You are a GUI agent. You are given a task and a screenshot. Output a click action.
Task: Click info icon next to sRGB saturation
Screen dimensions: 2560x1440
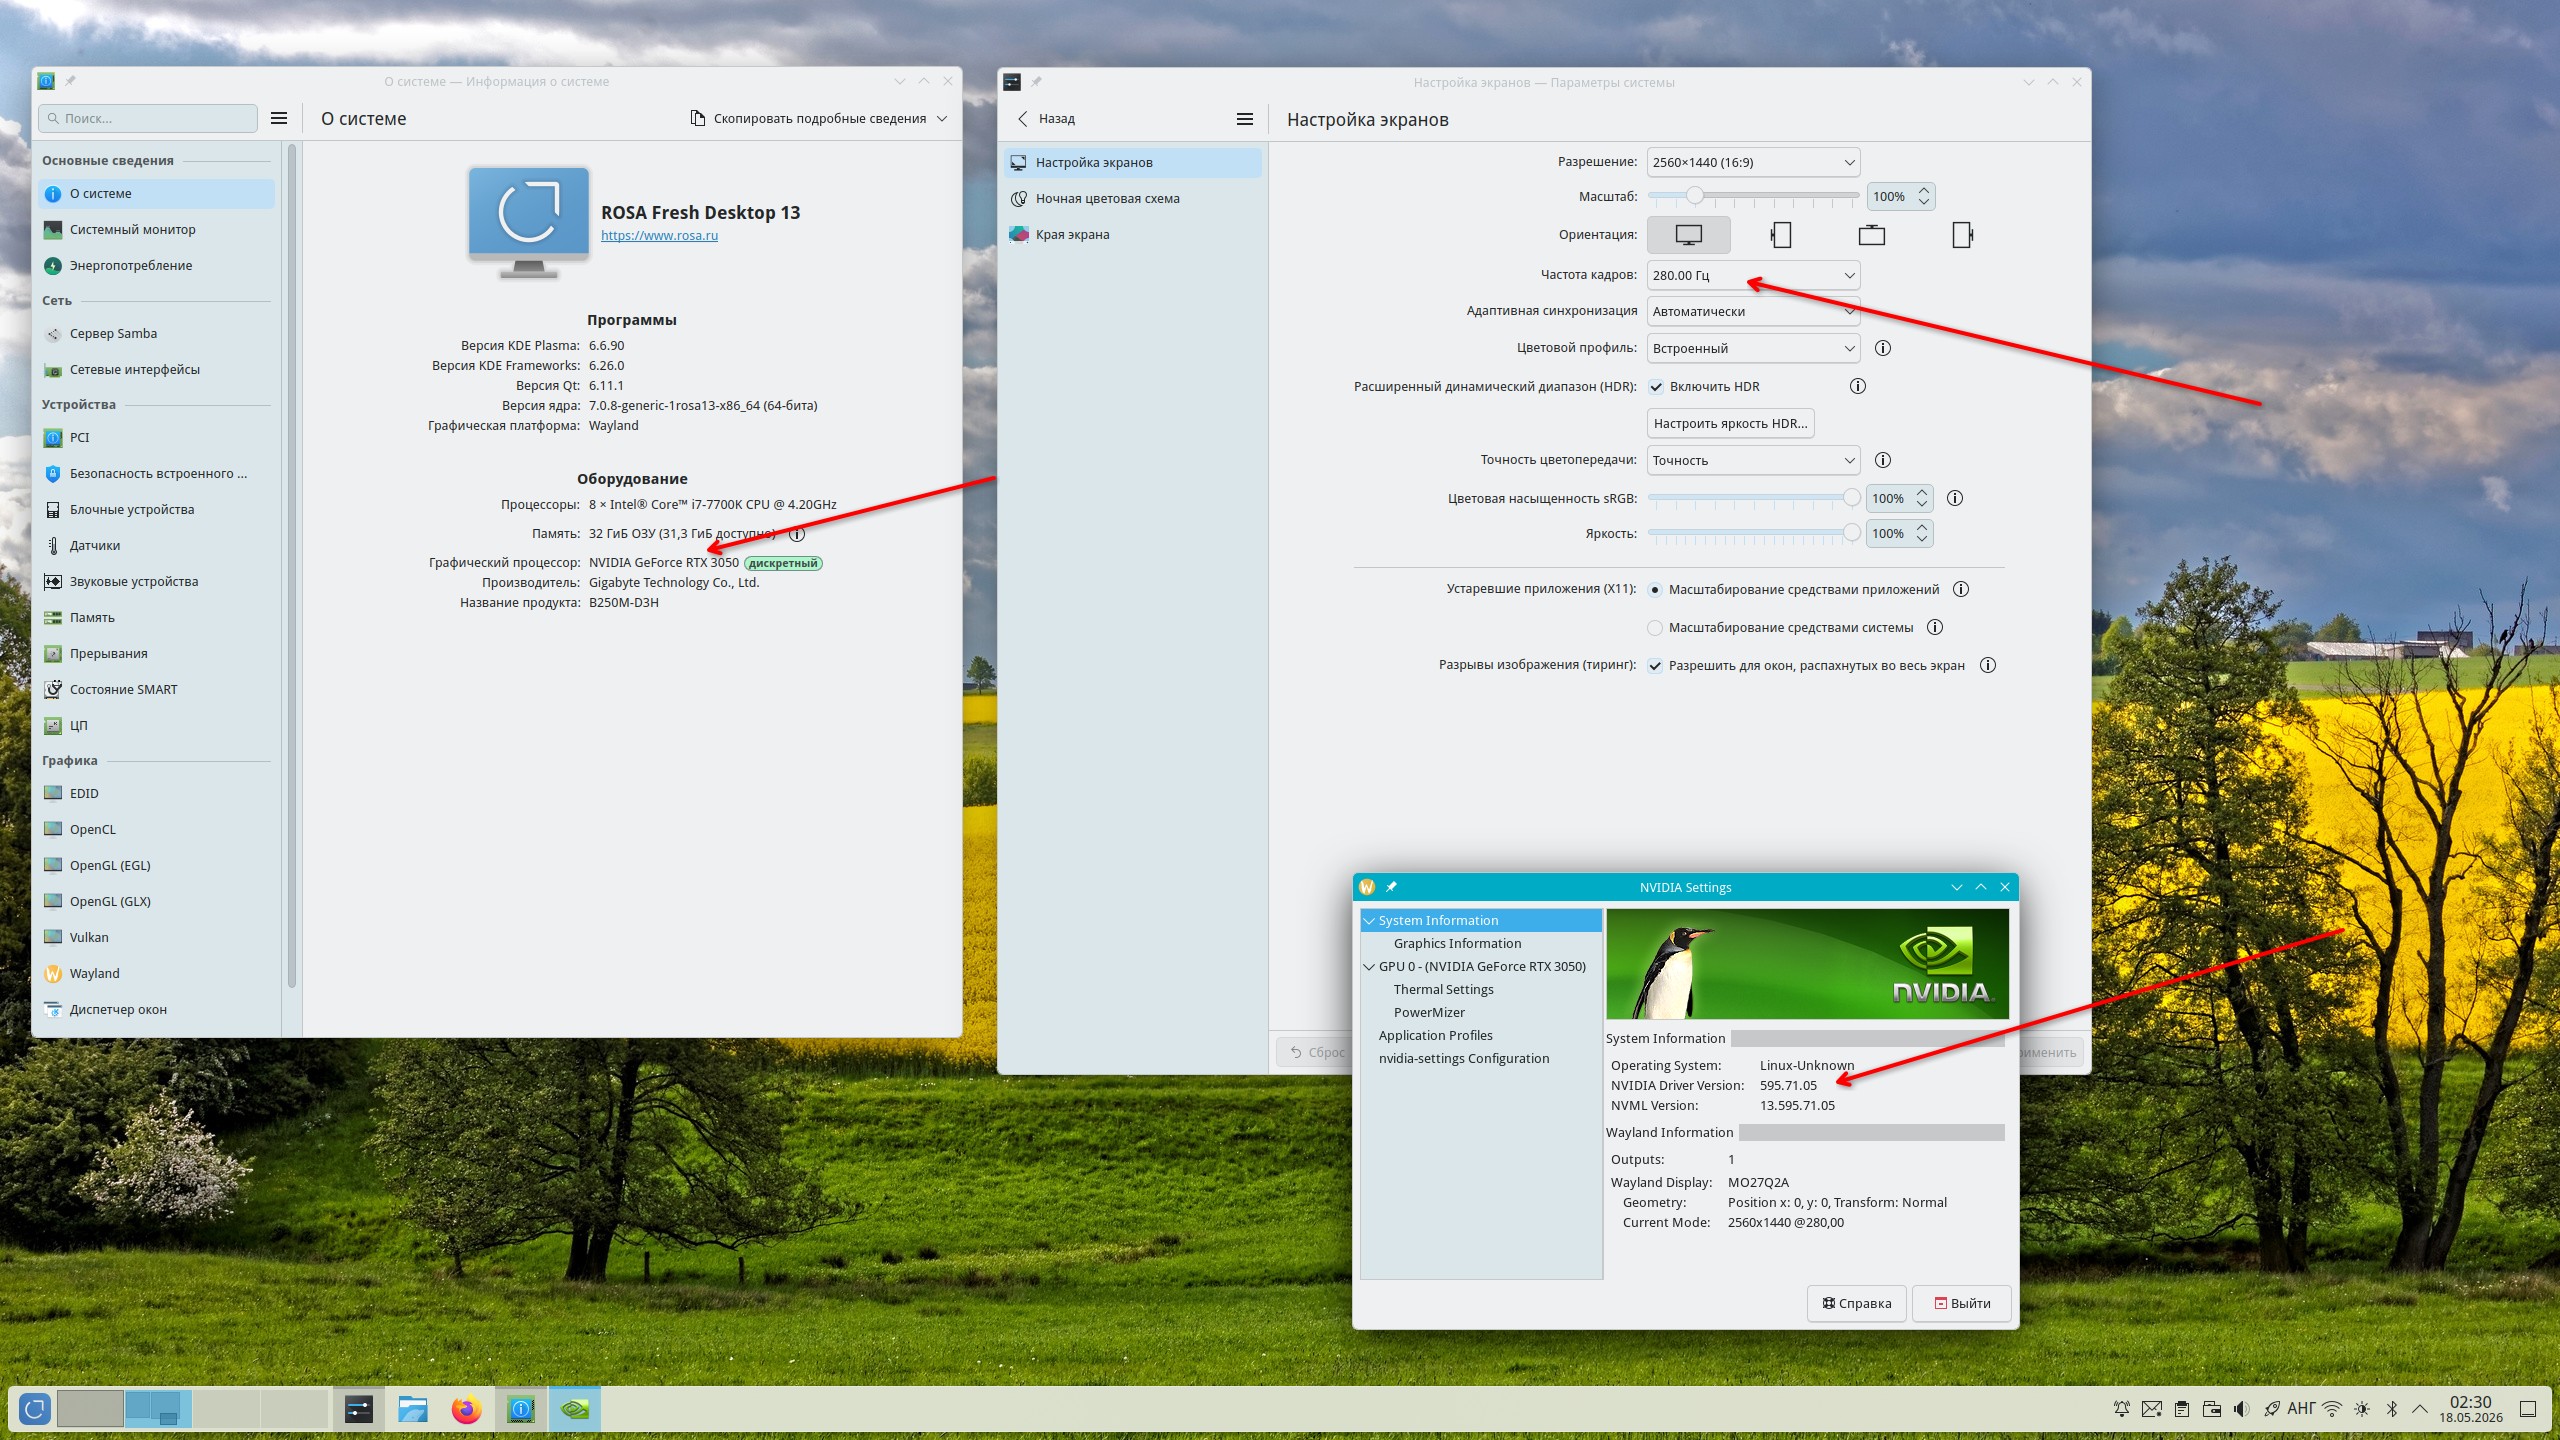(x=1955, y=498)
